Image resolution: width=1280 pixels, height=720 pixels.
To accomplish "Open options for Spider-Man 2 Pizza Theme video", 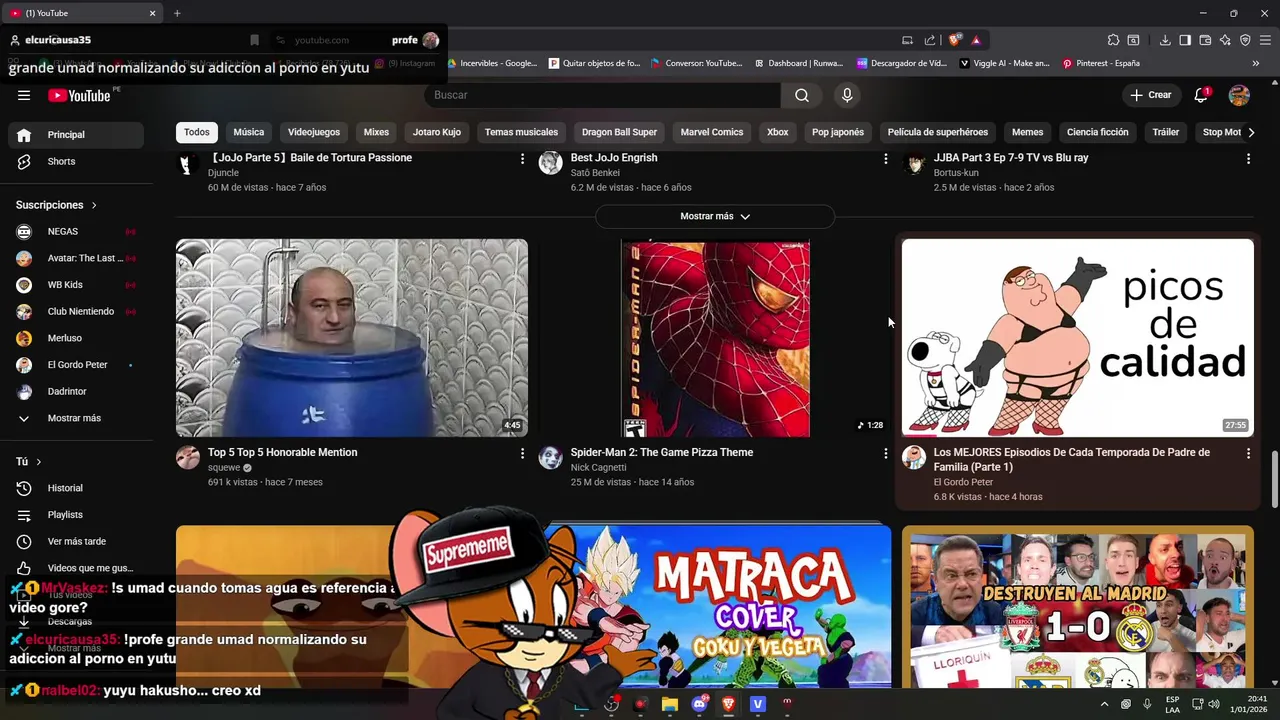I will pos(885,453).
